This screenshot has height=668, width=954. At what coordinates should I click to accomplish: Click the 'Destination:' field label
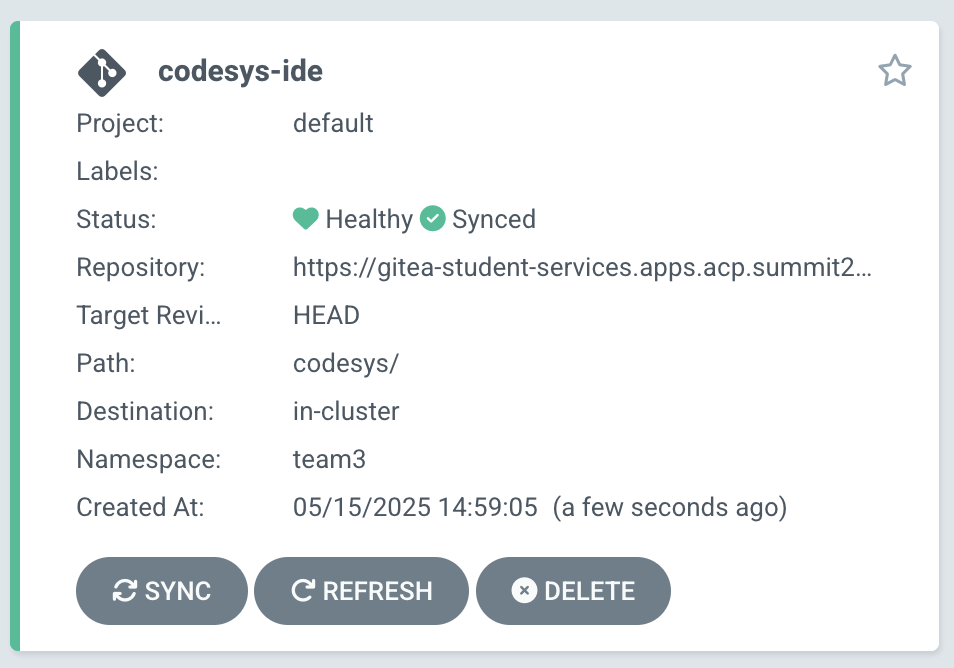145,411
